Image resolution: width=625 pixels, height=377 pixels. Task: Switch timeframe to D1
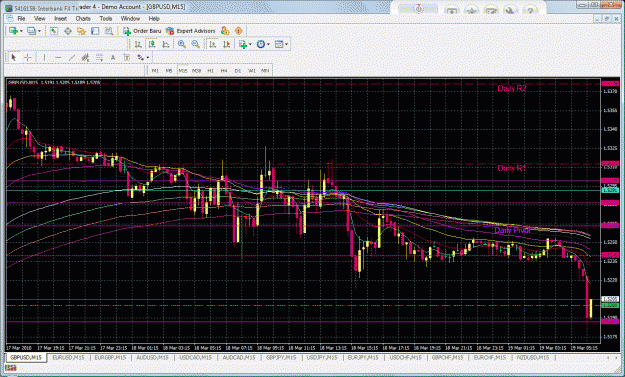[238, 71]
